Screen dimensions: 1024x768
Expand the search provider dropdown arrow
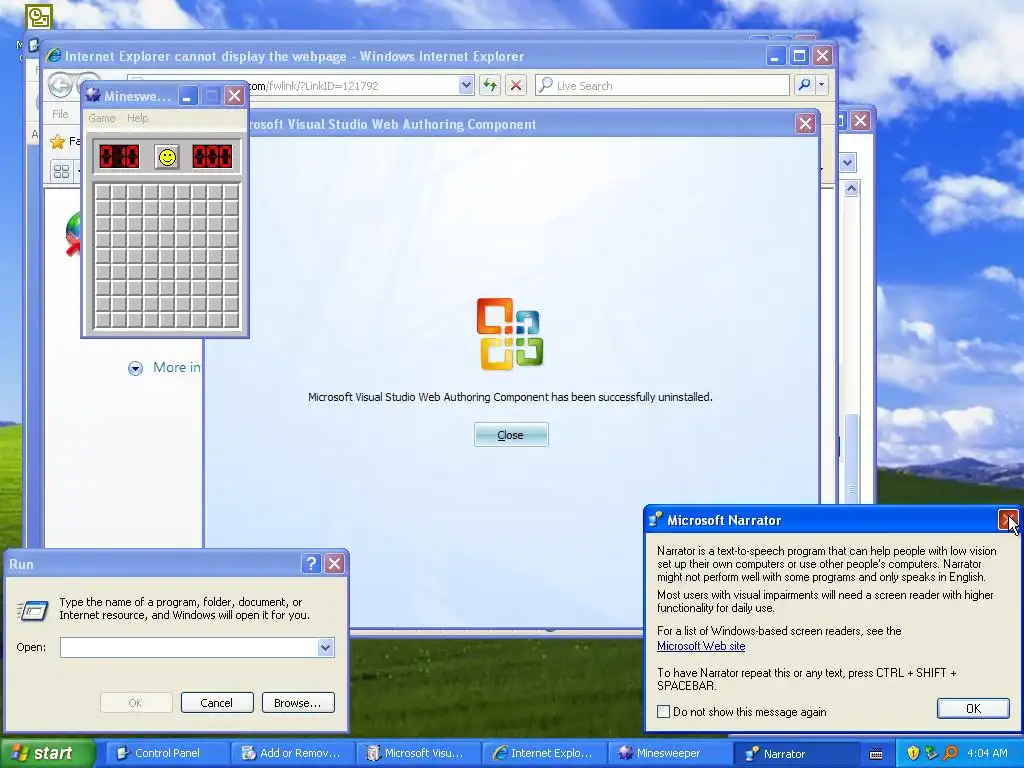click(822, 86)
